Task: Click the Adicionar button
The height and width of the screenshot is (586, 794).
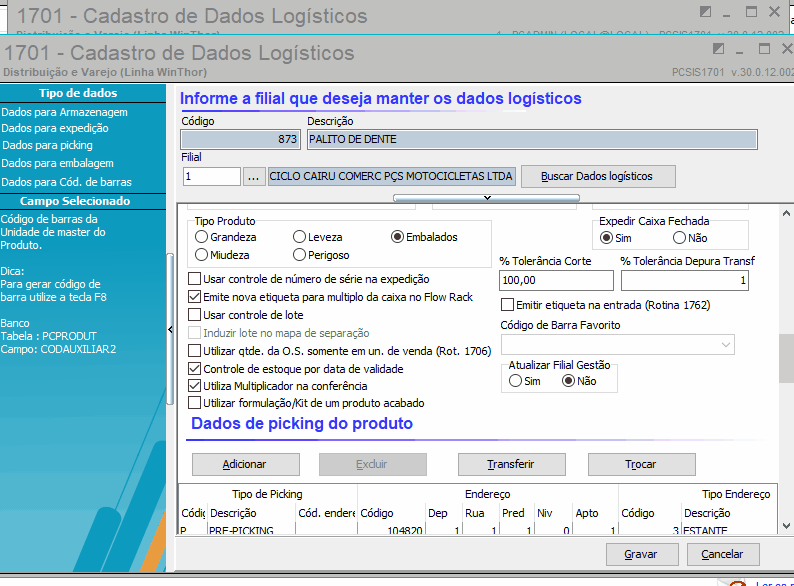Action: click(246, 464)
